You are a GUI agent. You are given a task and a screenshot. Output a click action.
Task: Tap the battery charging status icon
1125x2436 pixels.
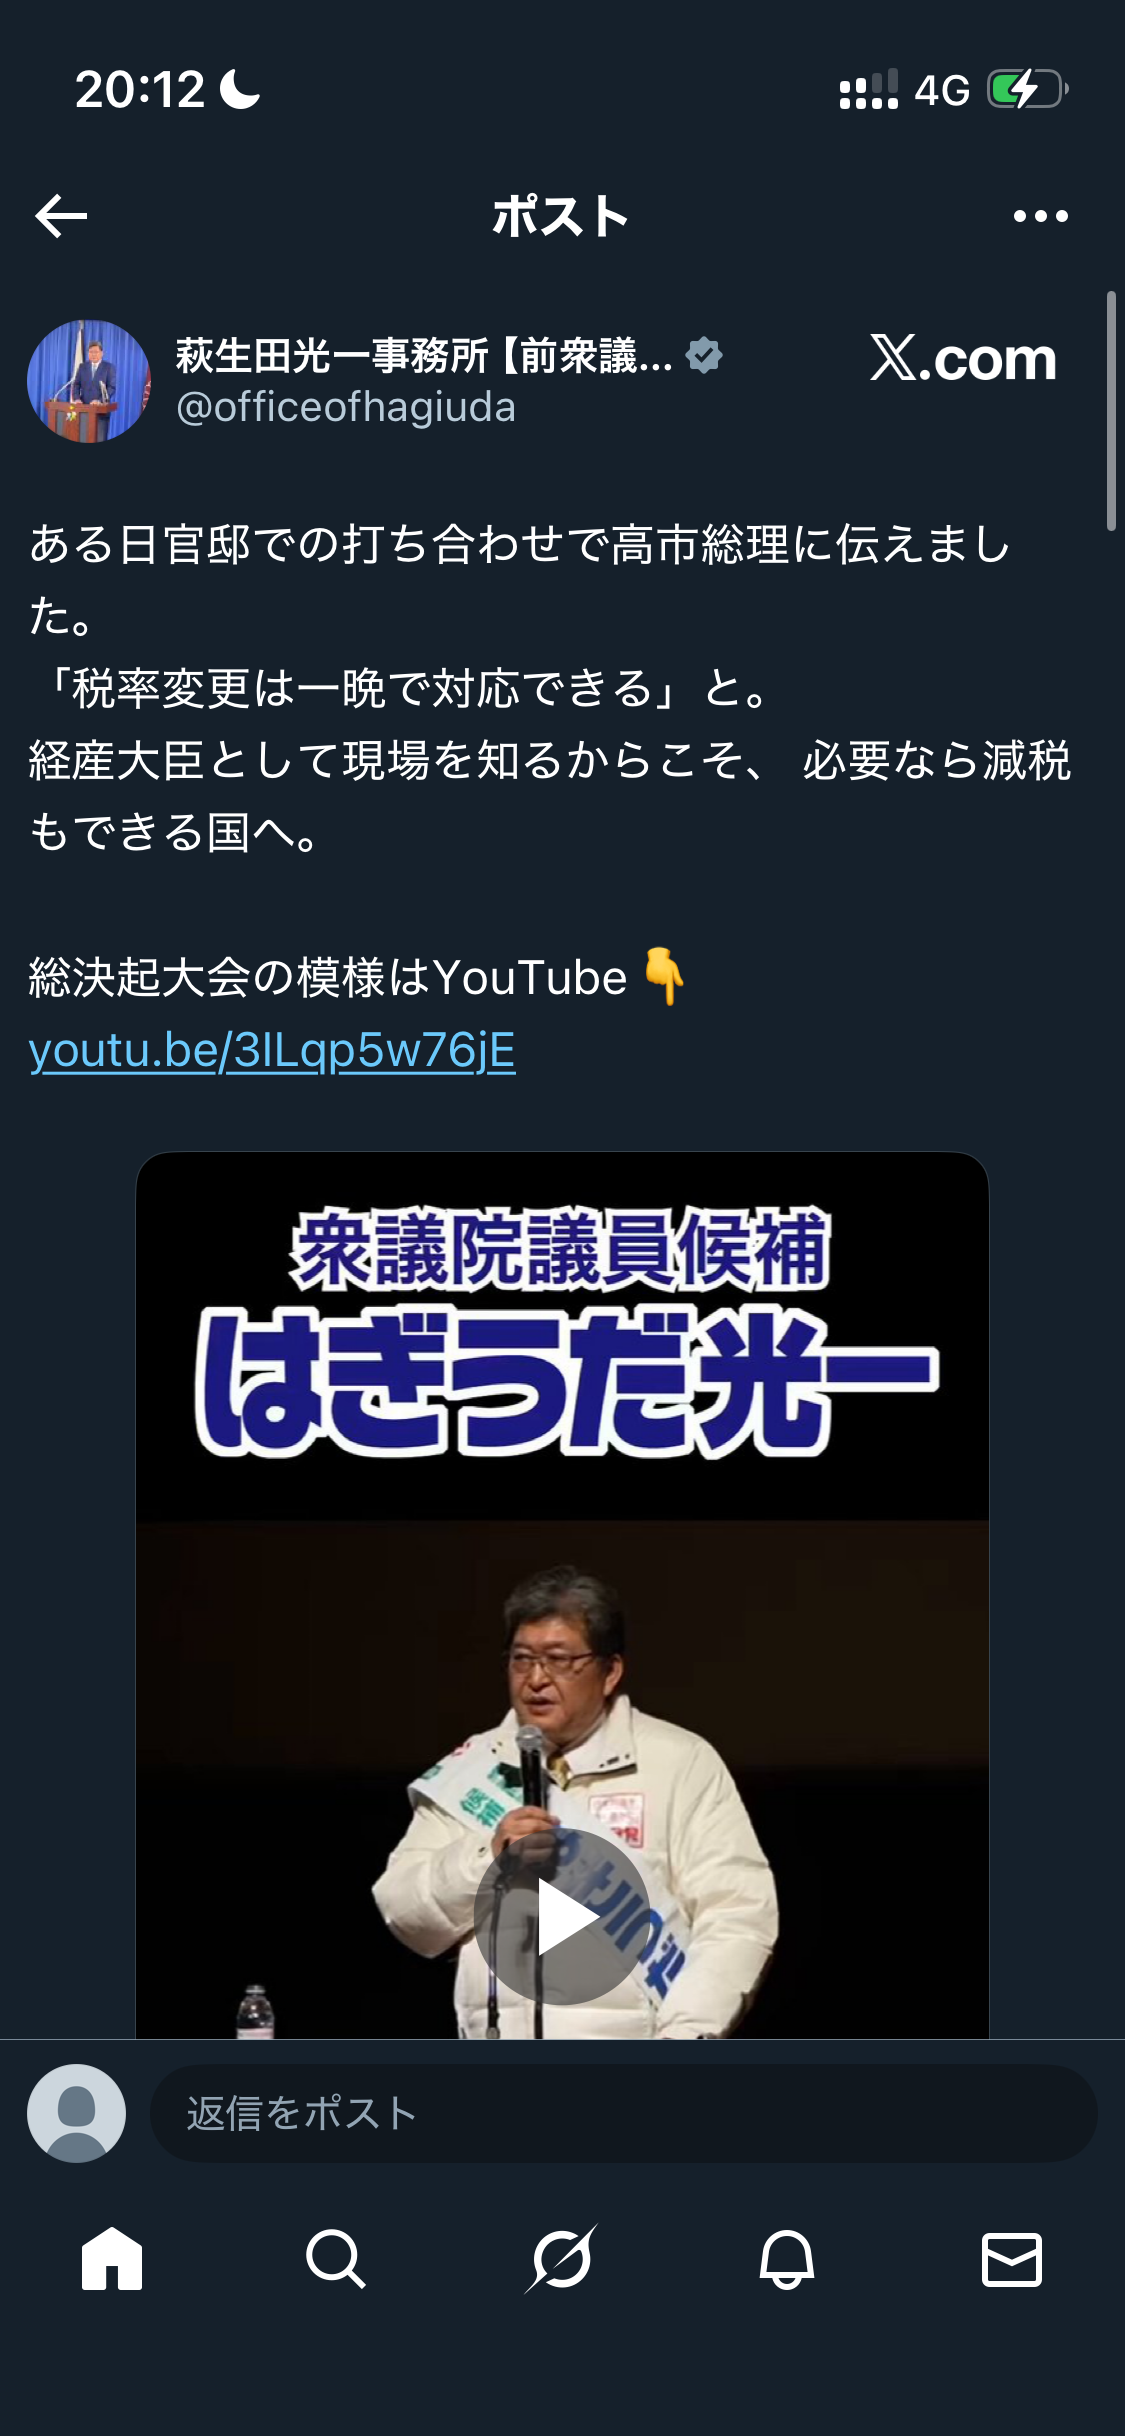(1027, 89)
